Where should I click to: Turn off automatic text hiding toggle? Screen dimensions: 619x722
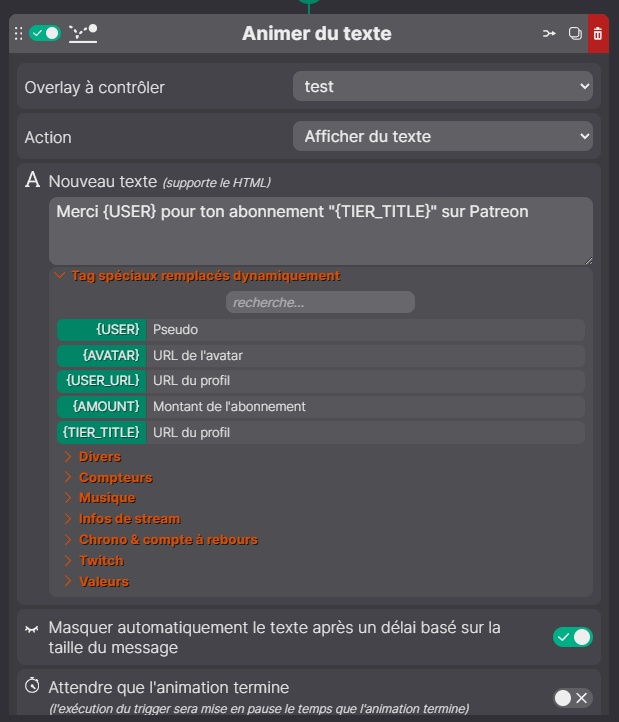click(573, 637)
